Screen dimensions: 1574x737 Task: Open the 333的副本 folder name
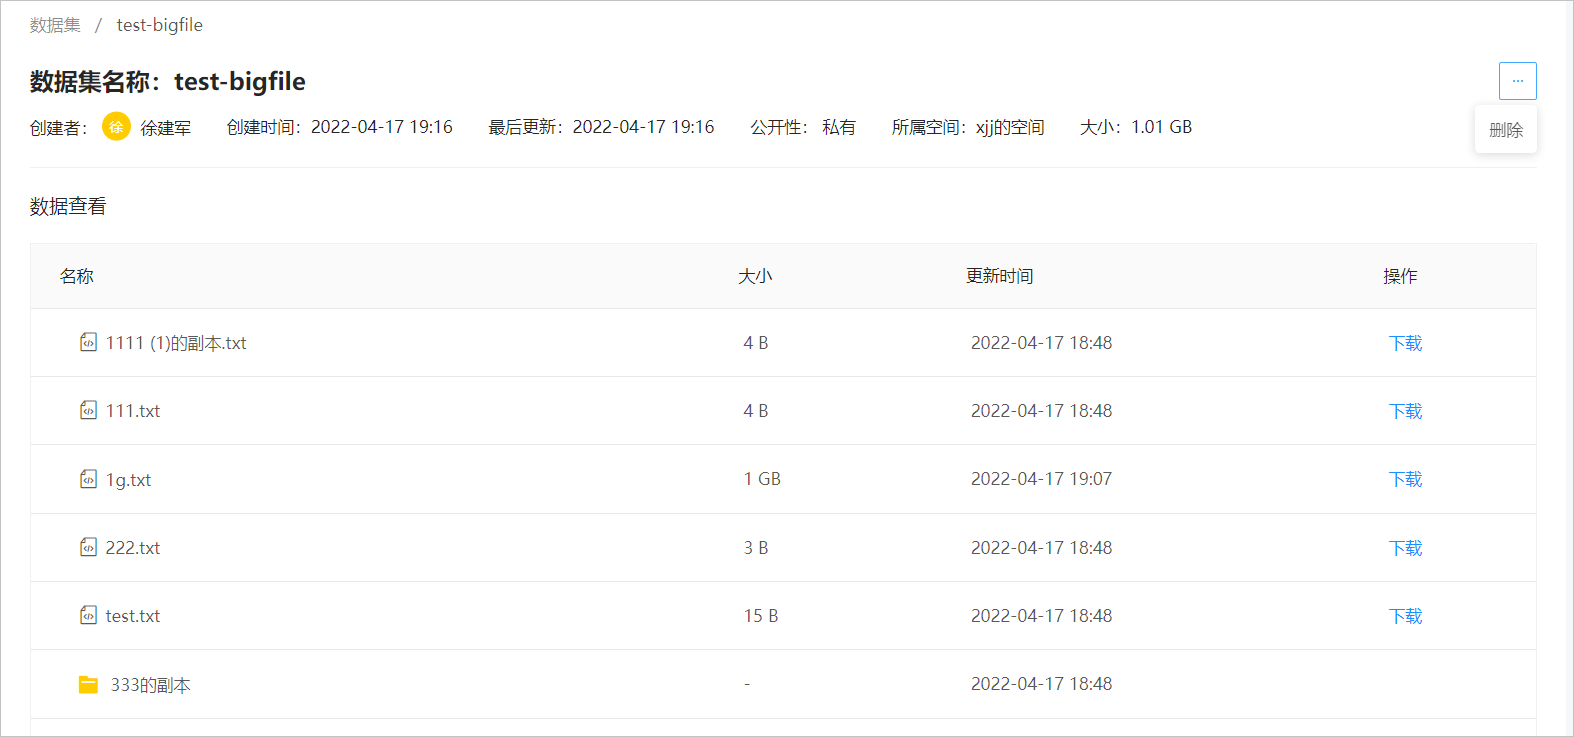point(150,685)
